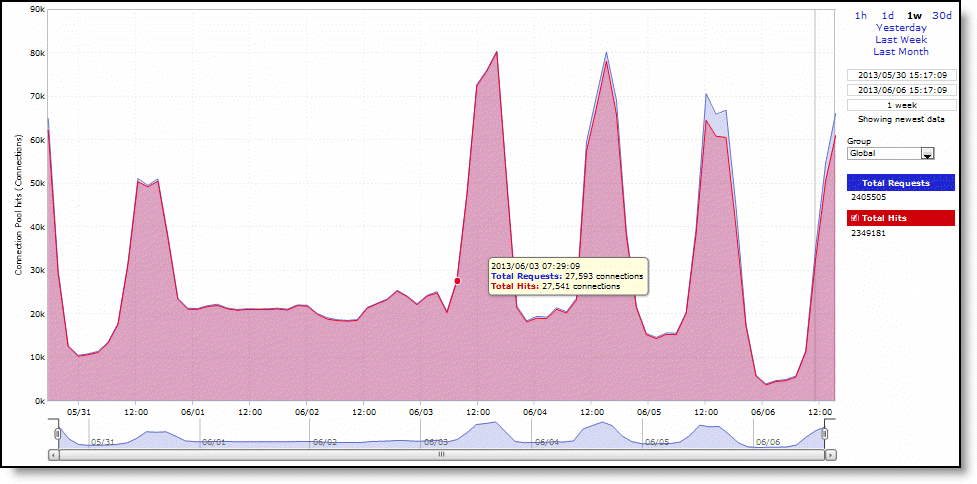
Task: Open the Group dropdown arrow
Action: pos(927,154)
